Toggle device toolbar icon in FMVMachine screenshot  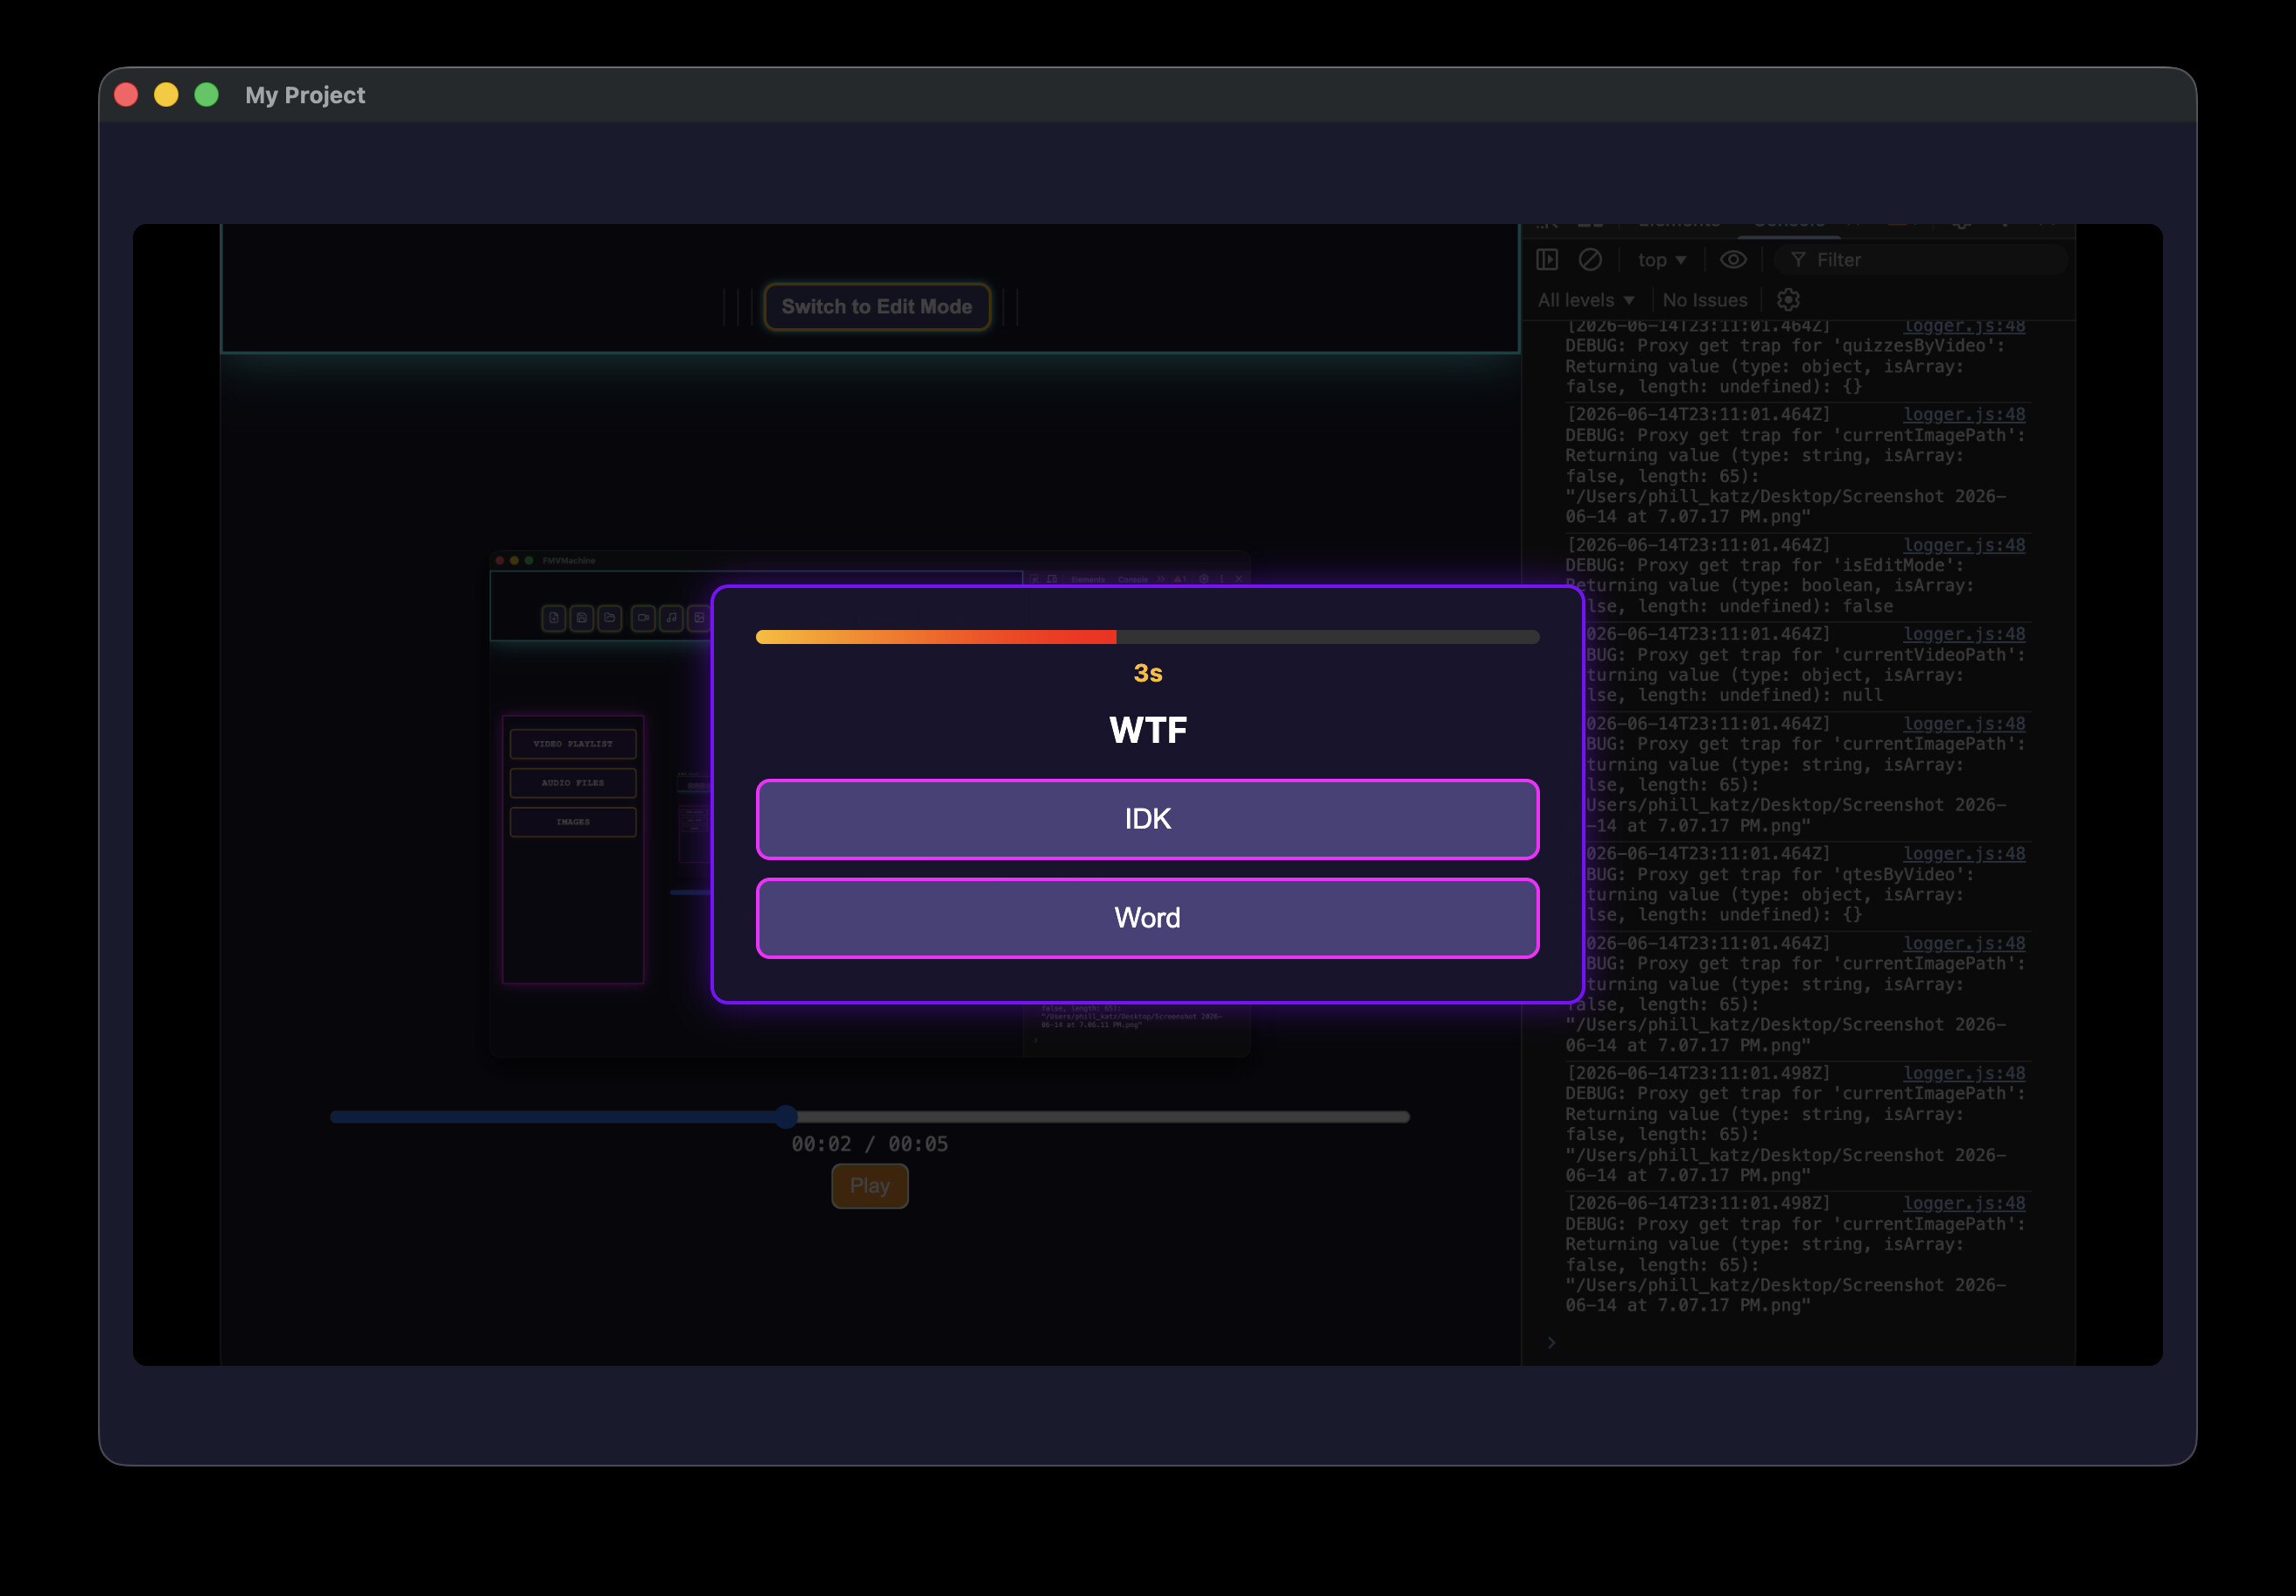(x=1052, y=580)
